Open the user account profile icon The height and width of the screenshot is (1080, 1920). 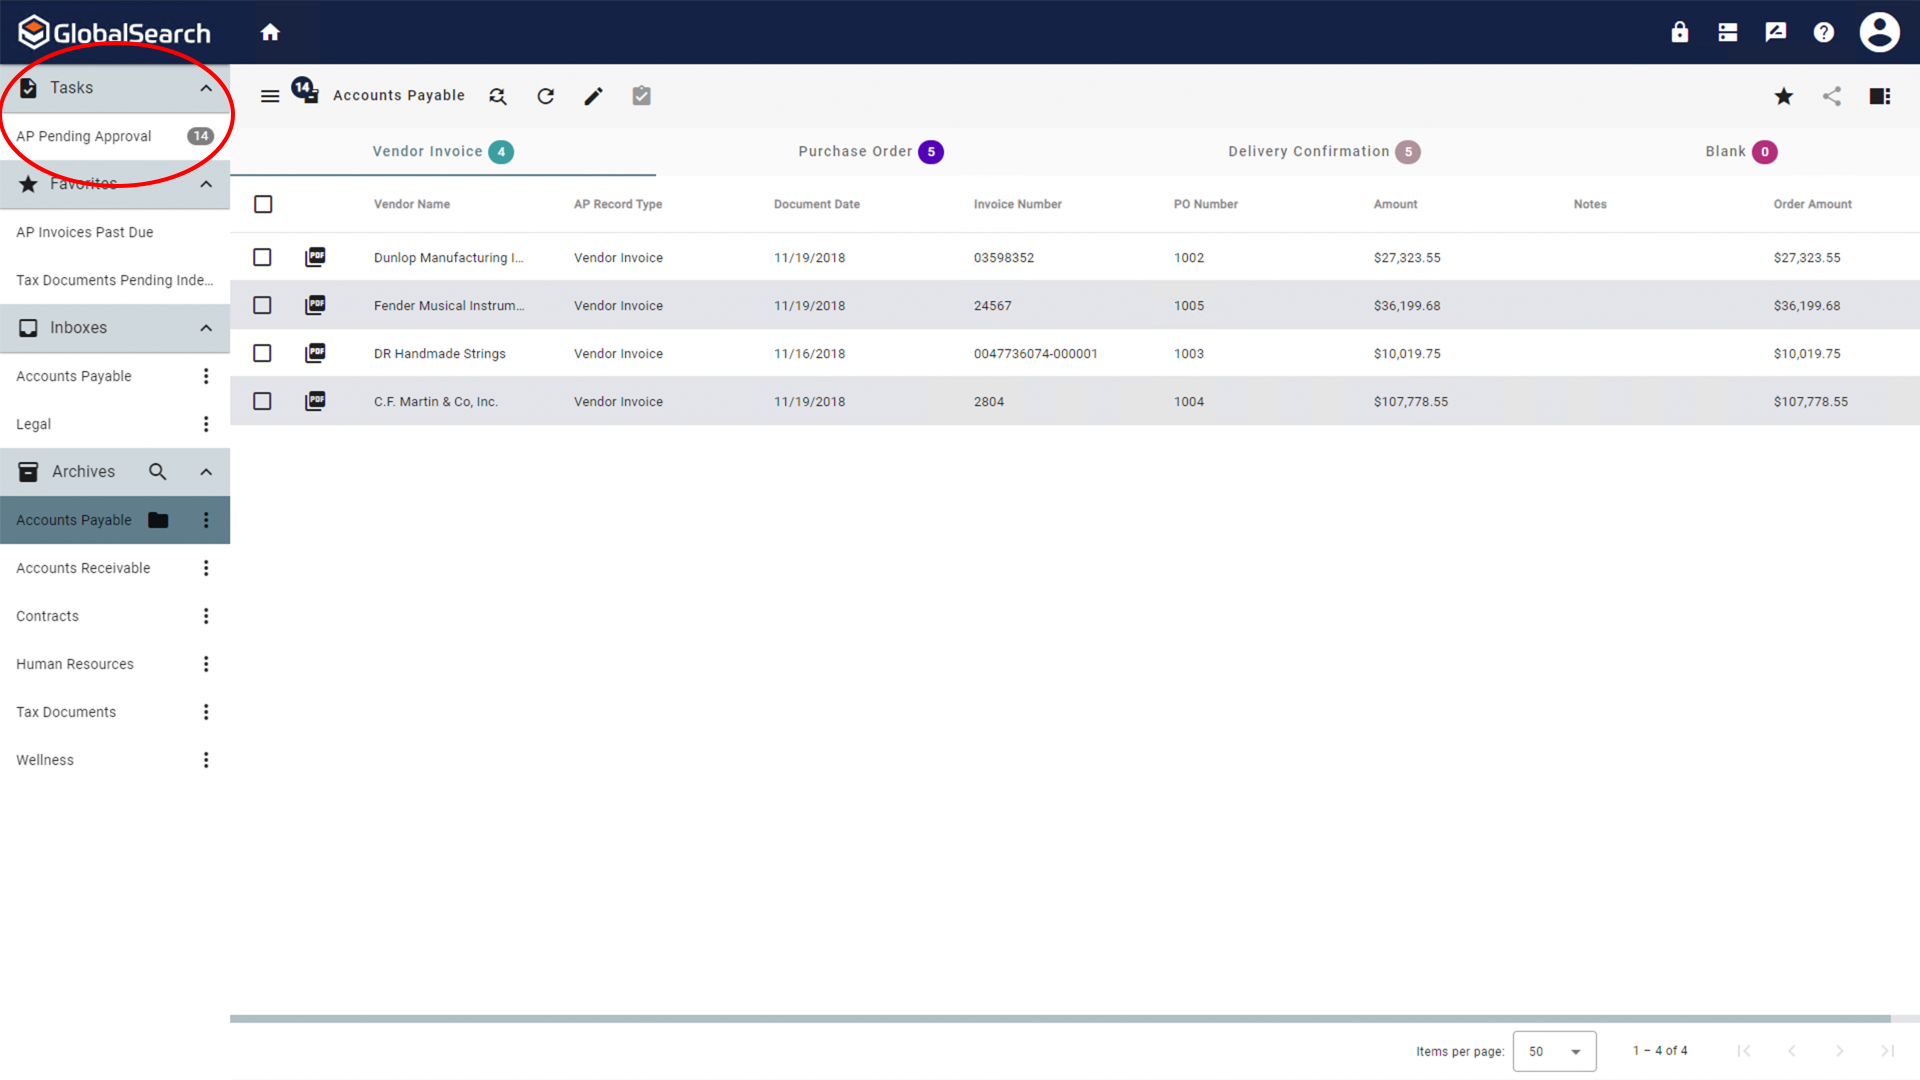coord(1879,31)
